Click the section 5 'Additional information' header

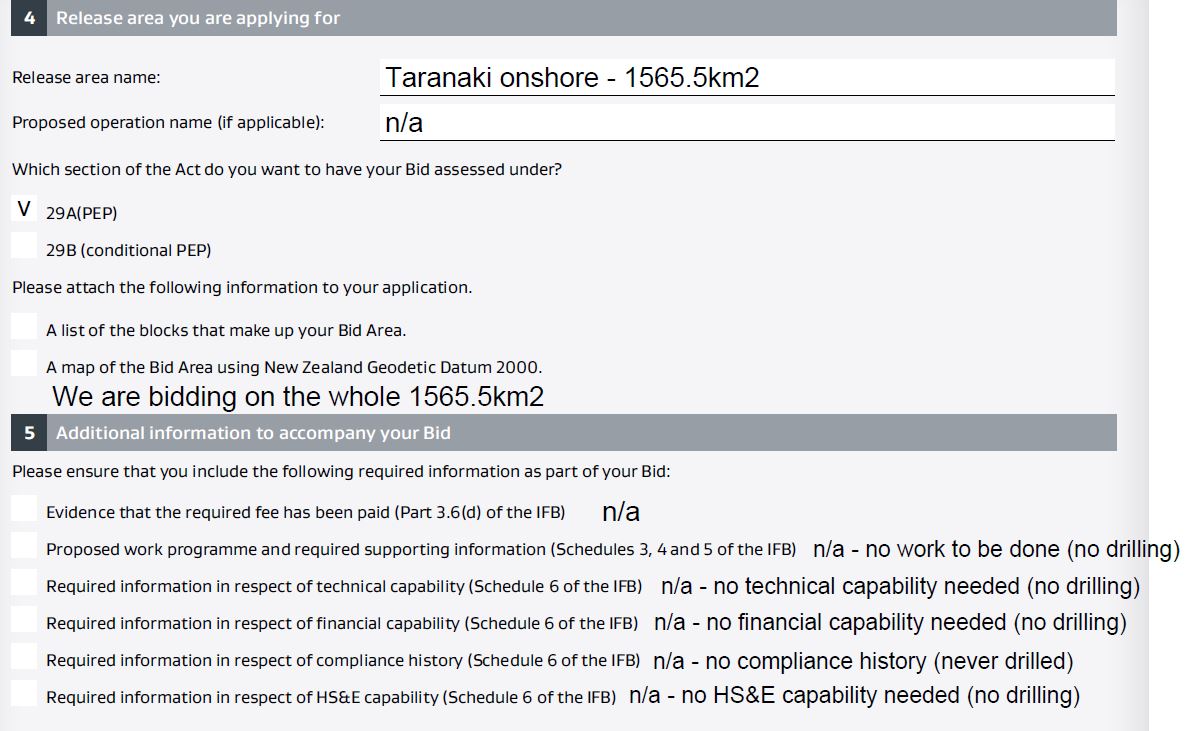tap(253, 433)
